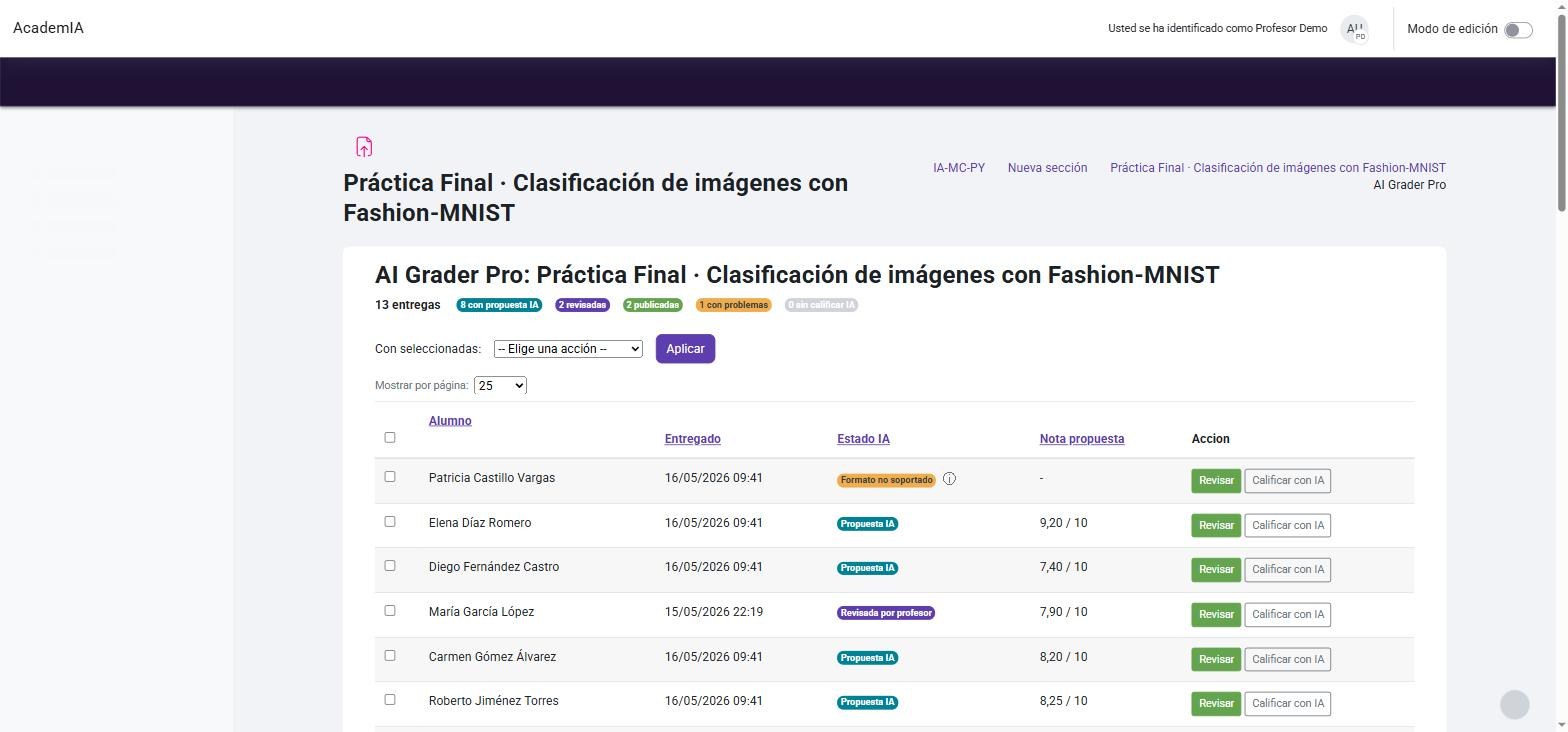Click Calificar con IA for Elena Díaz Romero

click(x=1288, y=526)
